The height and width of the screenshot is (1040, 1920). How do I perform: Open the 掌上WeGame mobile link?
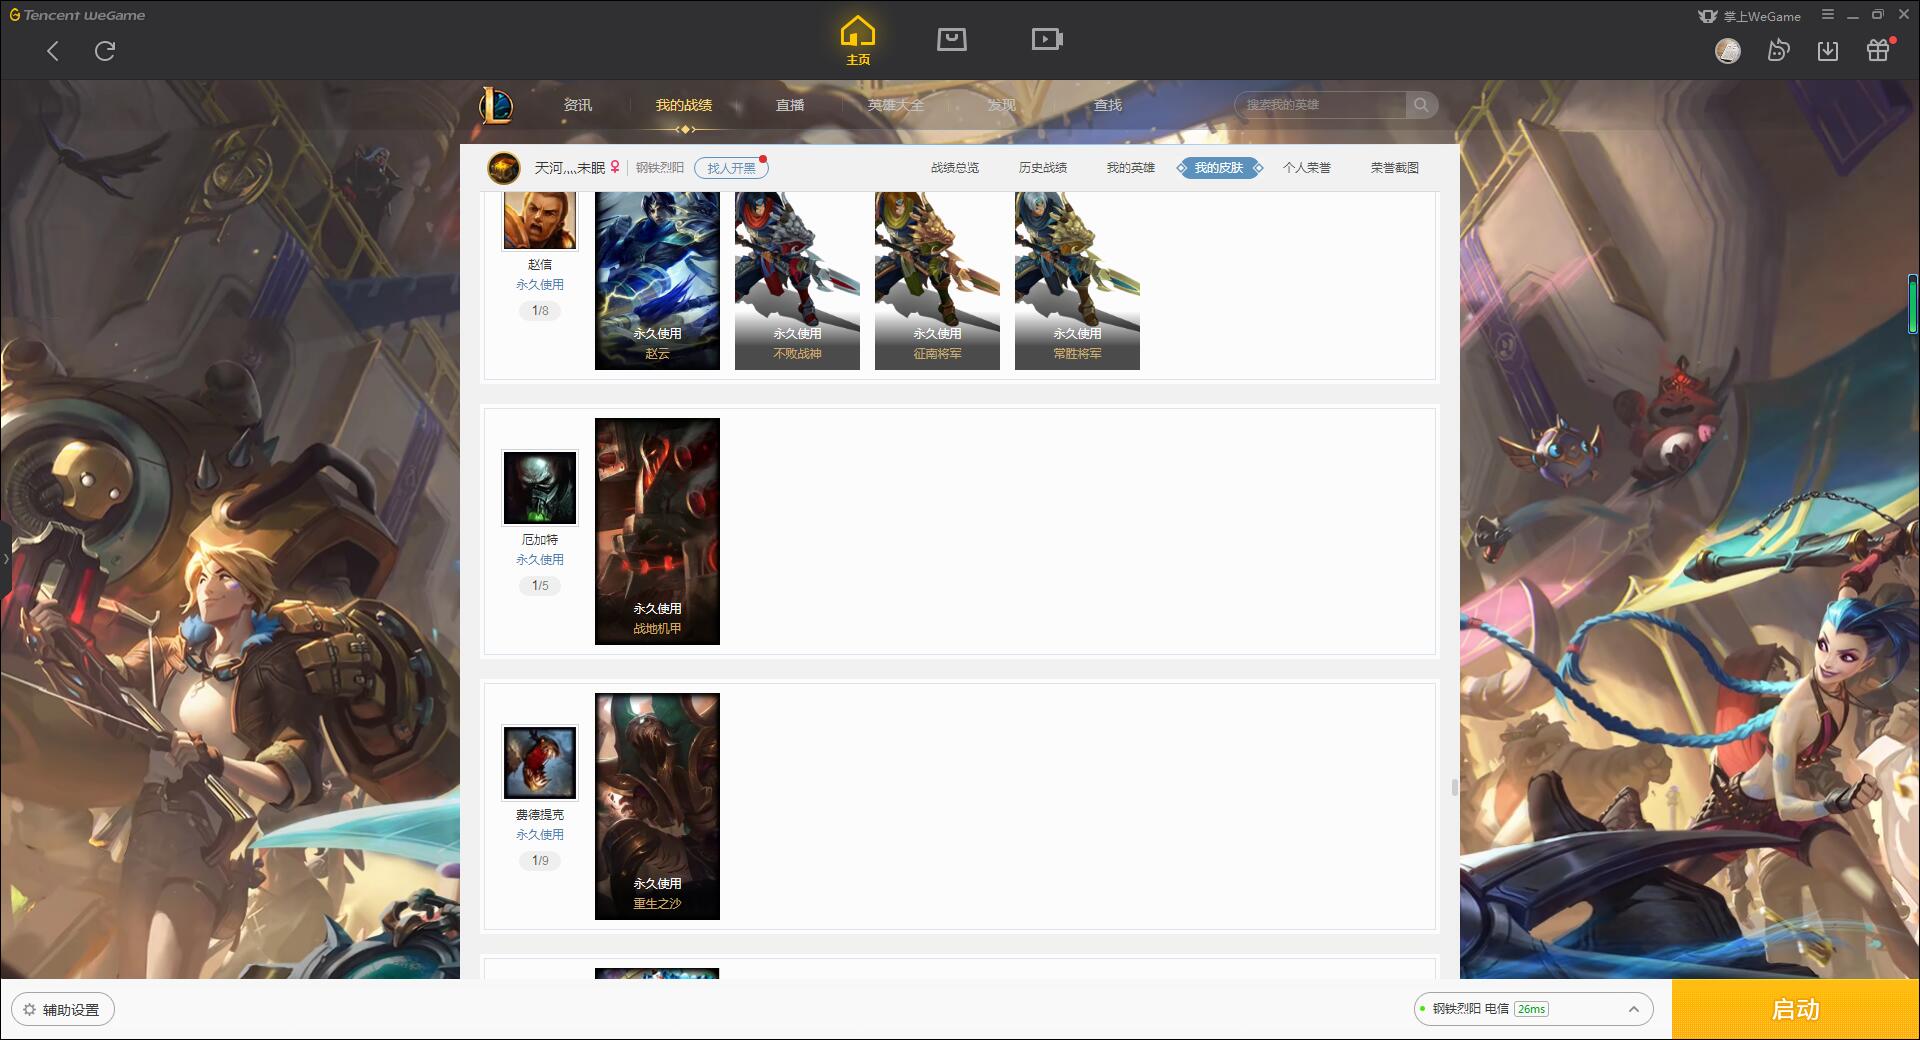pyautogui.click(x=1749, y=16)
